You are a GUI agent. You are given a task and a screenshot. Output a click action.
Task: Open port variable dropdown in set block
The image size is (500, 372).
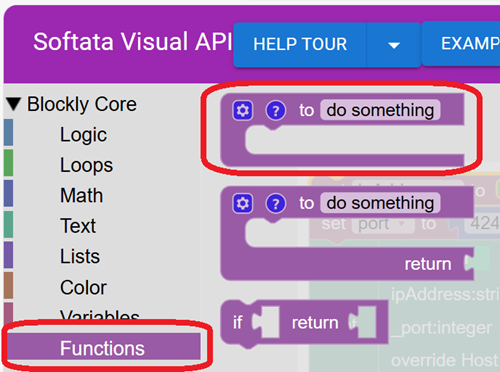pyautogui.click(x=383, y=224)
